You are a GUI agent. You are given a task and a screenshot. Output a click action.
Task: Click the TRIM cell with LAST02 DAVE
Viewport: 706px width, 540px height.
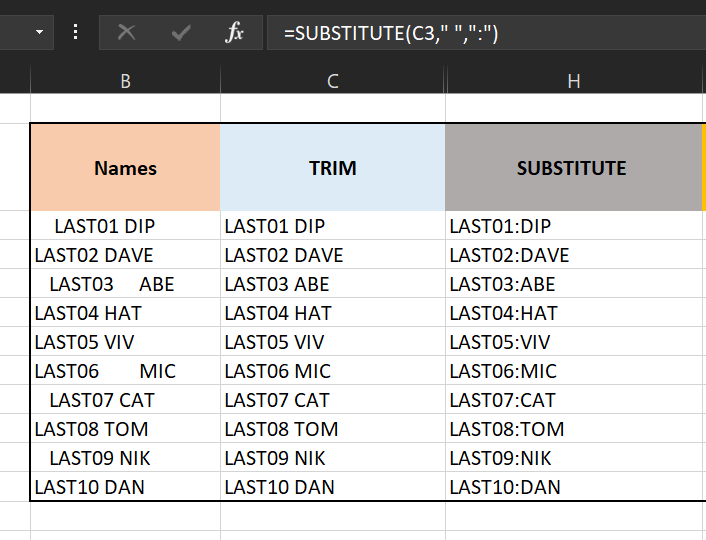point(332,256)
